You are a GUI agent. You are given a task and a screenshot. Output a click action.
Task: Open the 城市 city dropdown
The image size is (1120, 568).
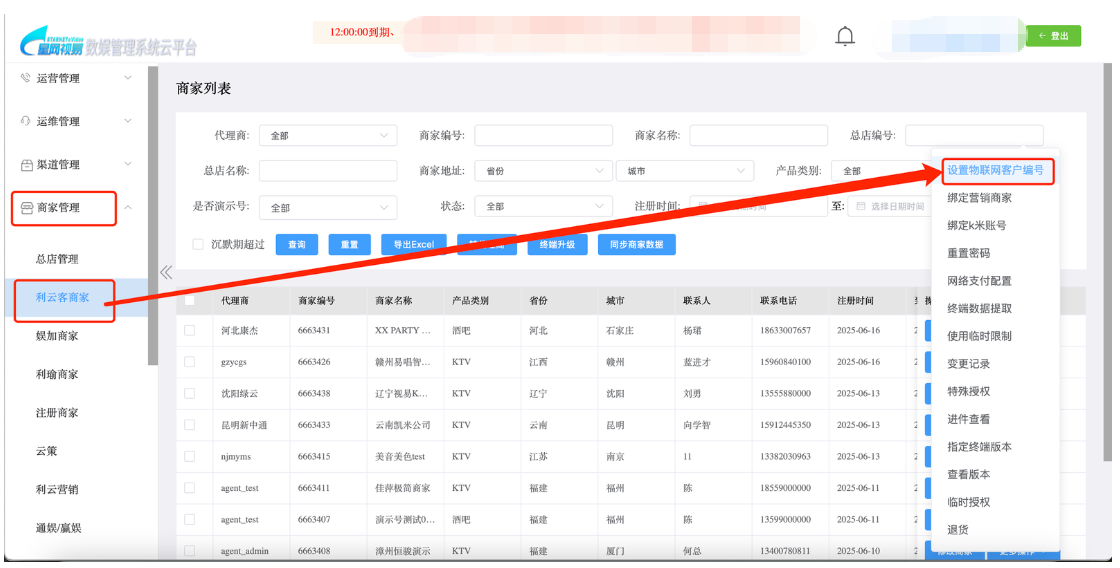685,171
